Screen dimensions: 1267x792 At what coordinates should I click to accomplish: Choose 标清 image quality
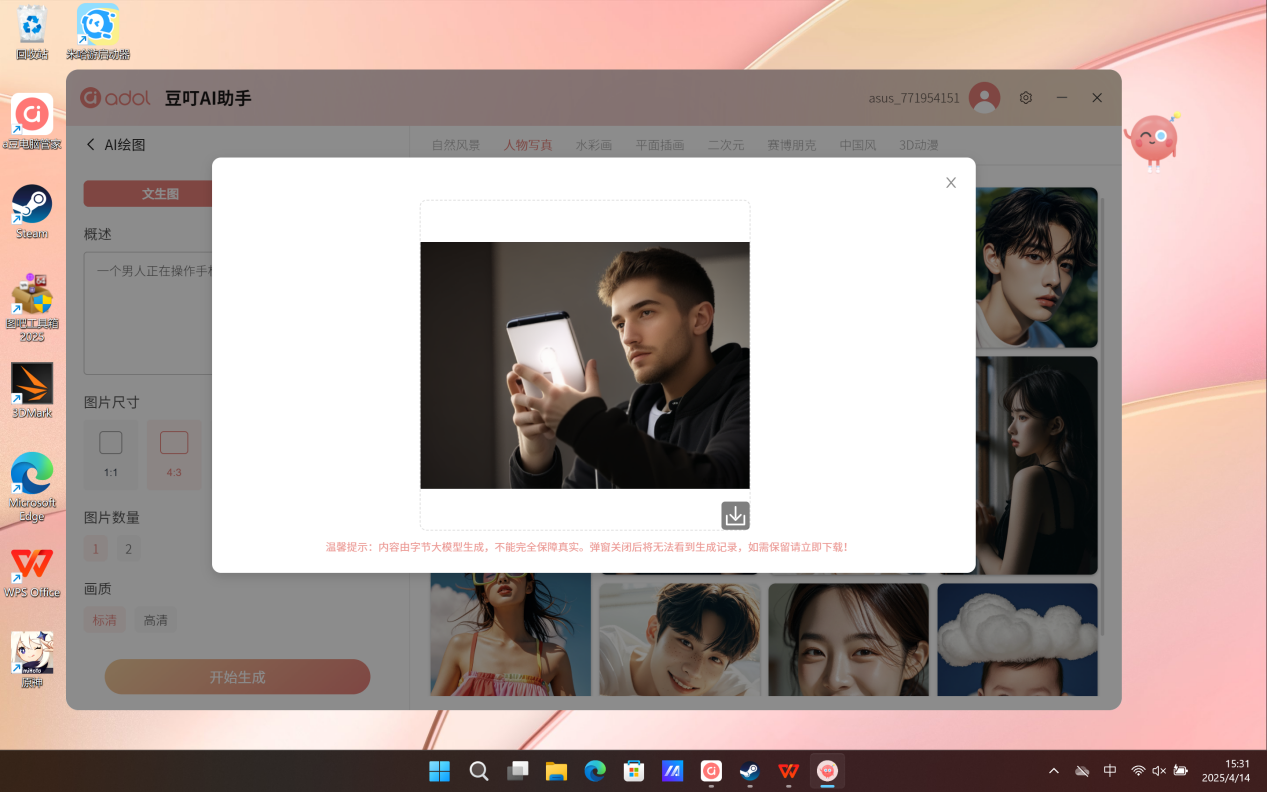[105, 620]
